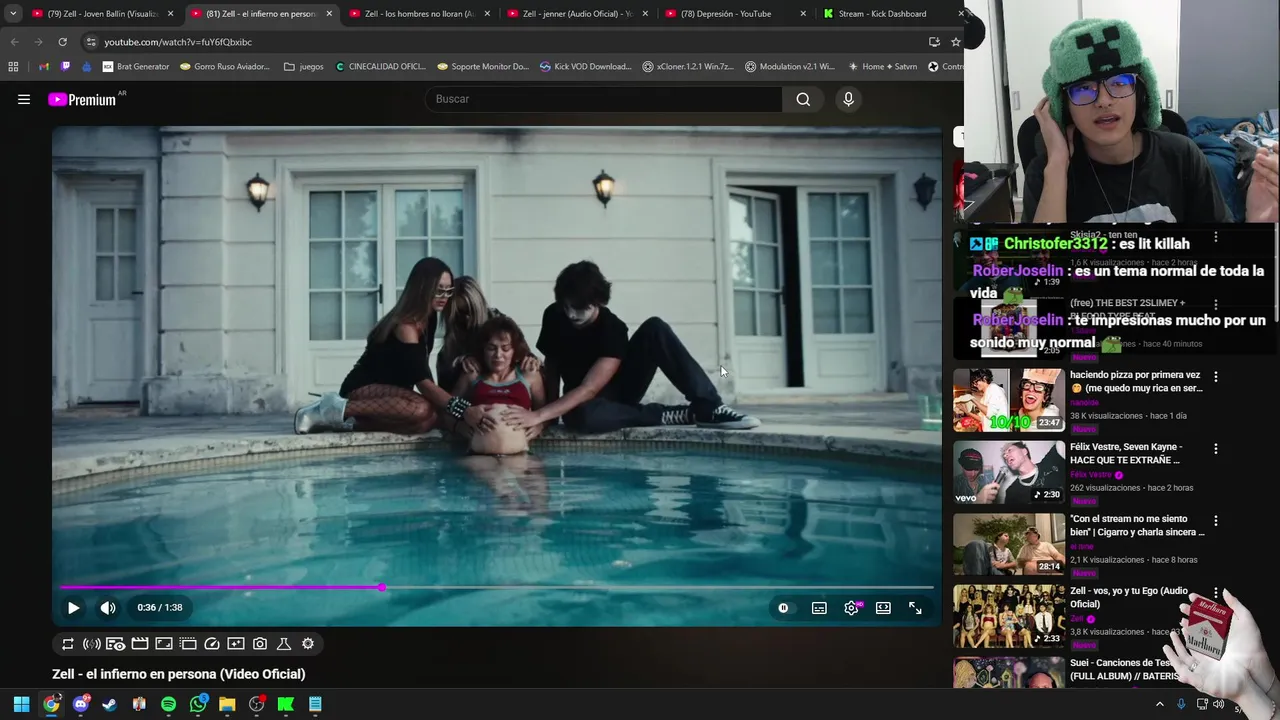Click the address bar URL
The height and width of the screenshot is (720, 1280).
[x=178, y=42]
